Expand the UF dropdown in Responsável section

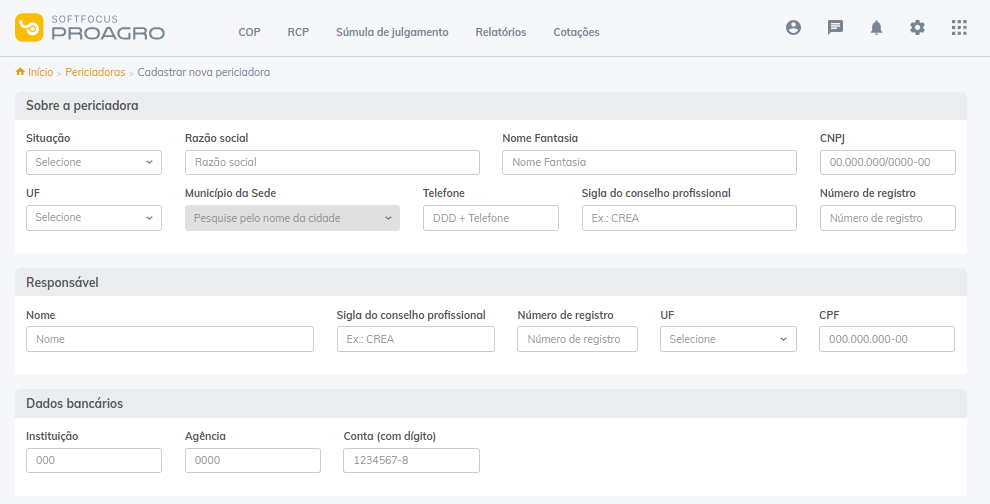[728, 339]
